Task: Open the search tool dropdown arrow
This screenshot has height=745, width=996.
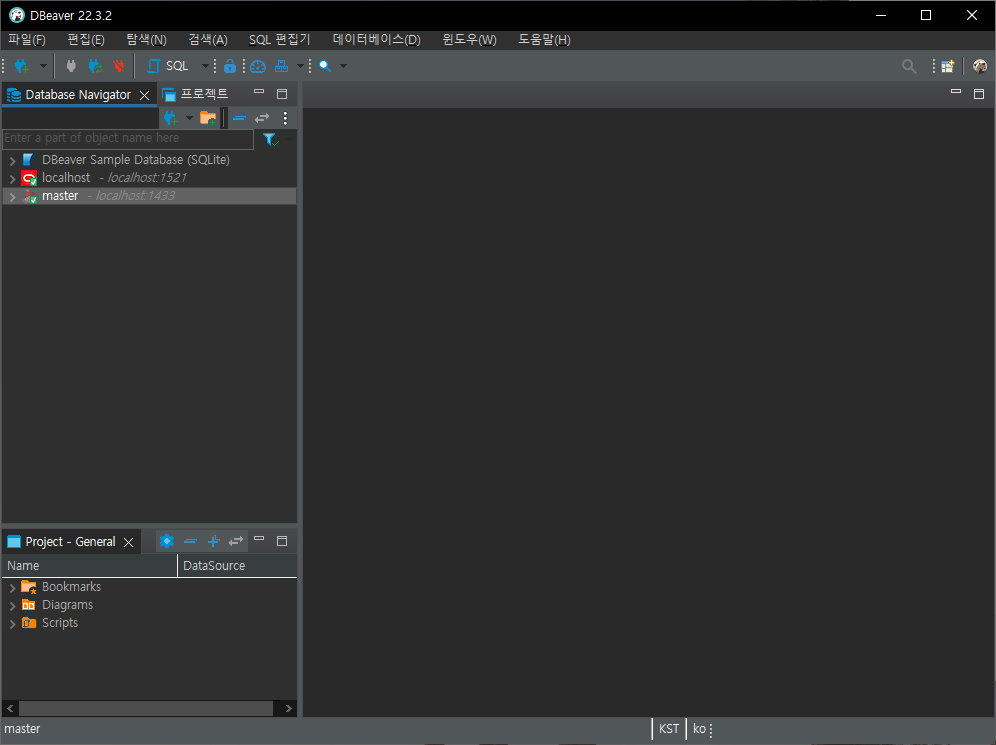Action: point(344,66)
